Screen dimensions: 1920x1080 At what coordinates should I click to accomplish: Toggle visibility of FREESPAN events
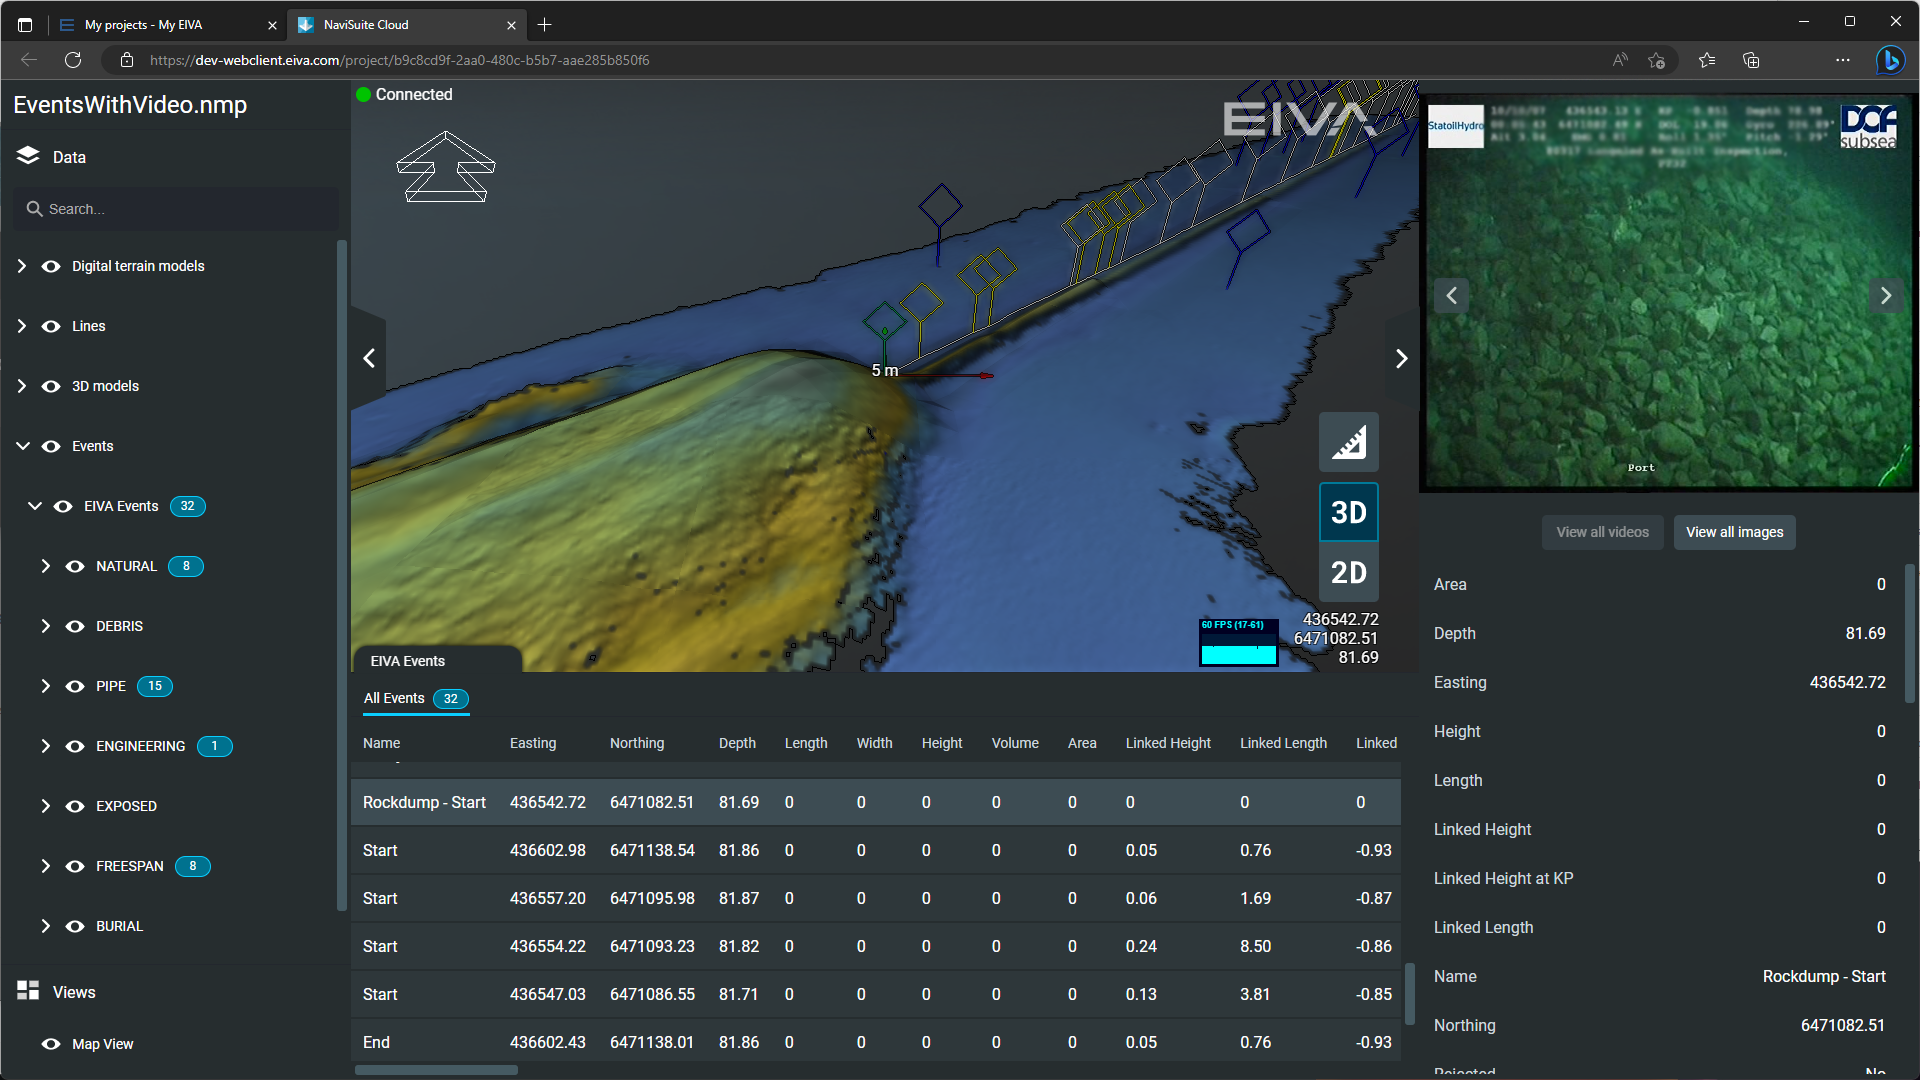75,866
